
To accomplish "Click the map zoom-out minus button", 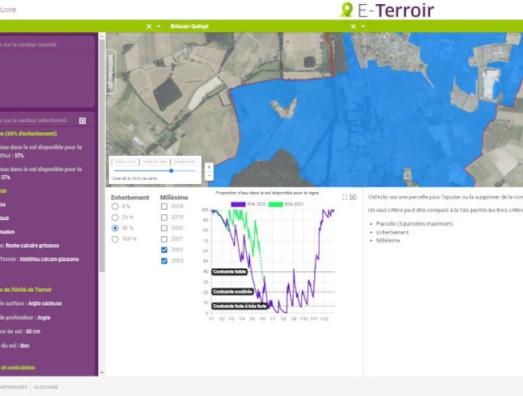I will click(x=209, y=175).
